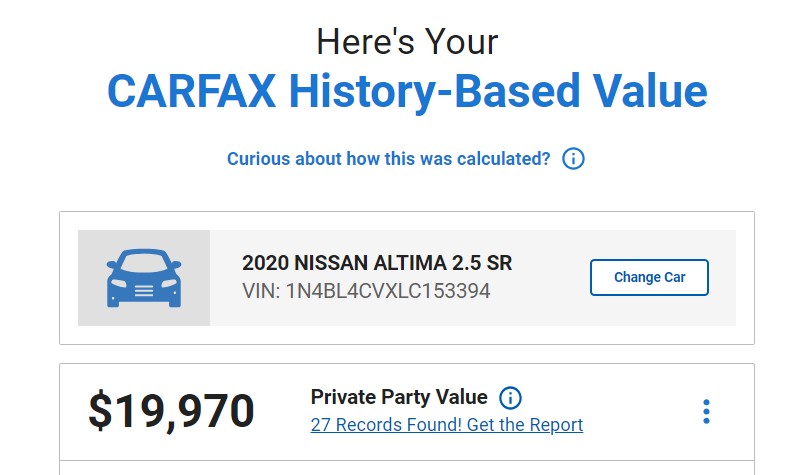Click the gray tile behind the car icon
Screen dimensions: 808x475
(x=144, y=278)
